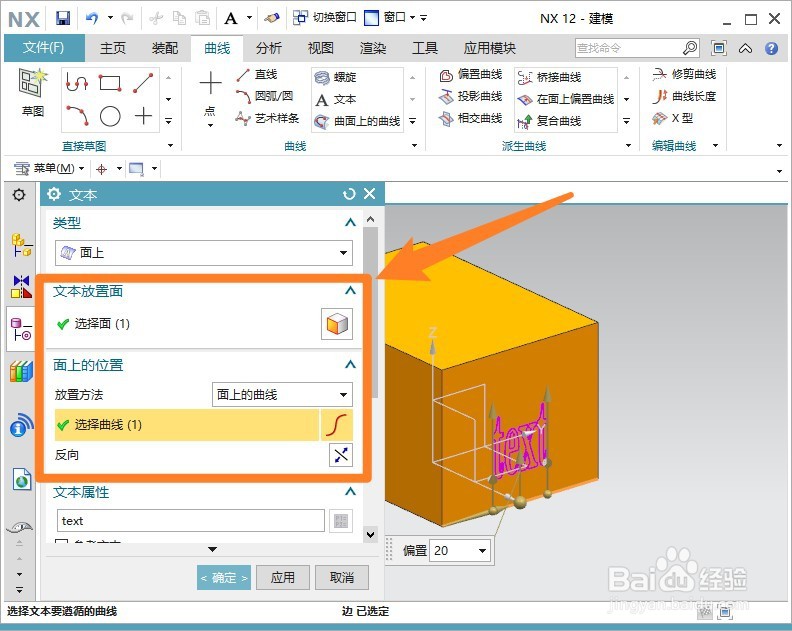Click the Save icon in title bar
The height and width of the screenshot is (631, 792).
[63, 18]
